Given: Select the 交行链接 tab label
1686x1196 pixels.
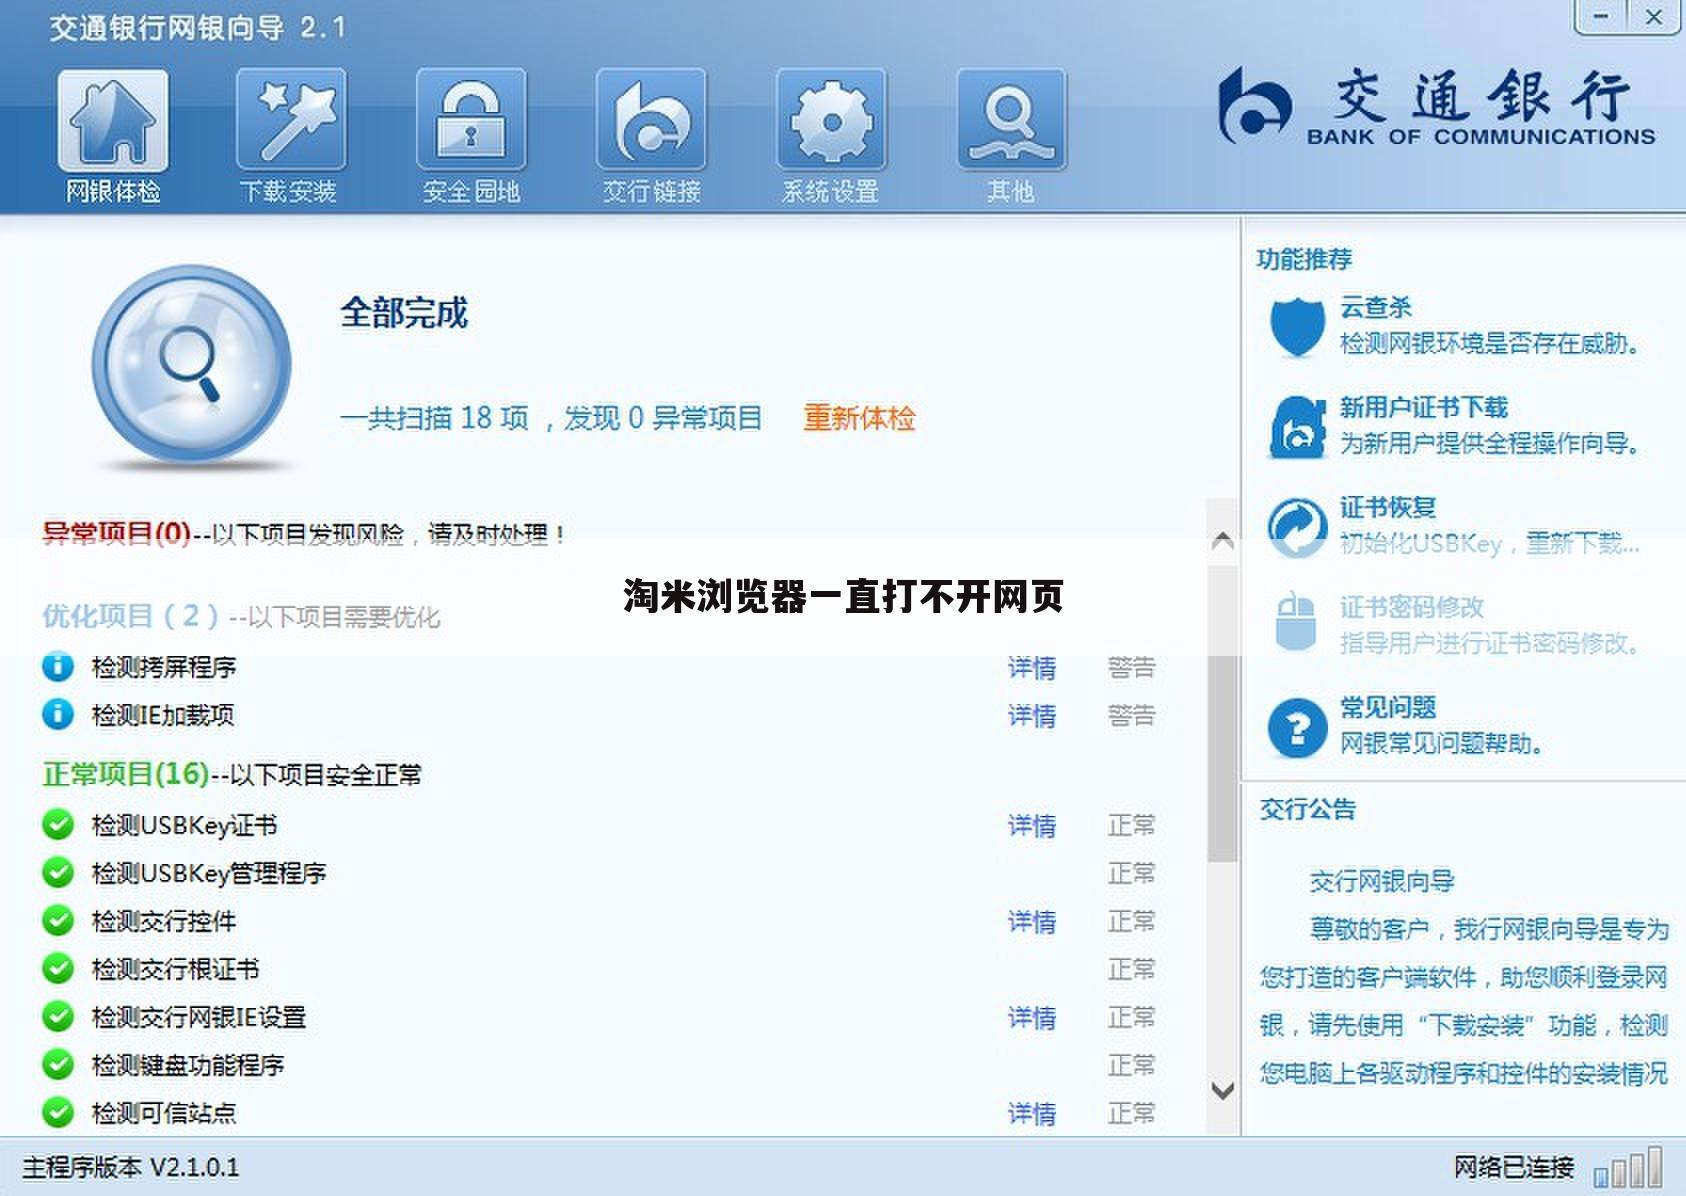Looking at the screenshot, I should [651, 191].
